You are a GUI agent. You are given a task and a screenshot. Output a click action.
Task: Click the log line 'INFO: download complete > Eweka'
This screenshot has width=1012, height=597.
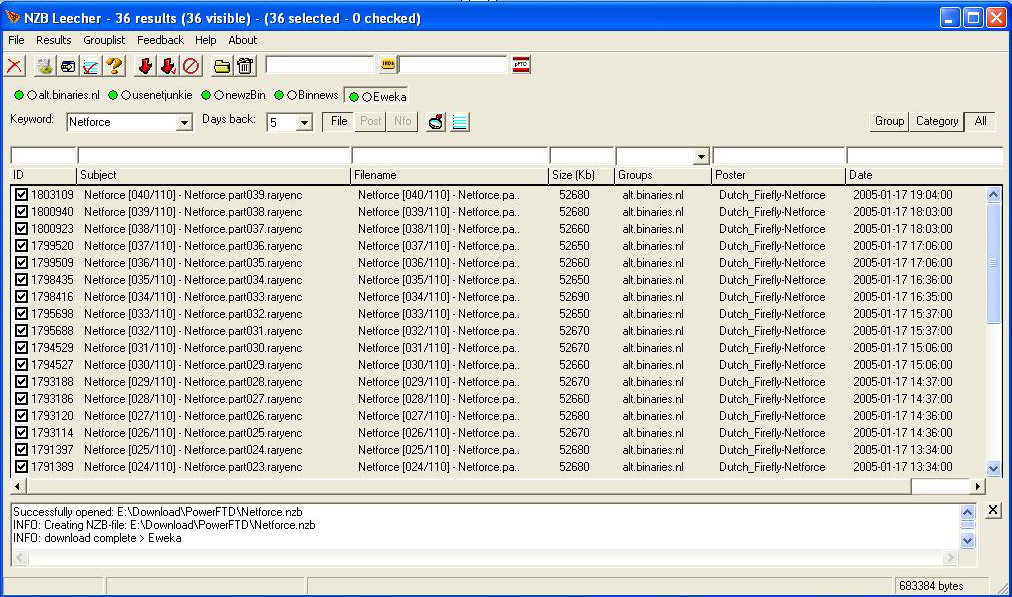pyautogui.click(x=97, y=538)
